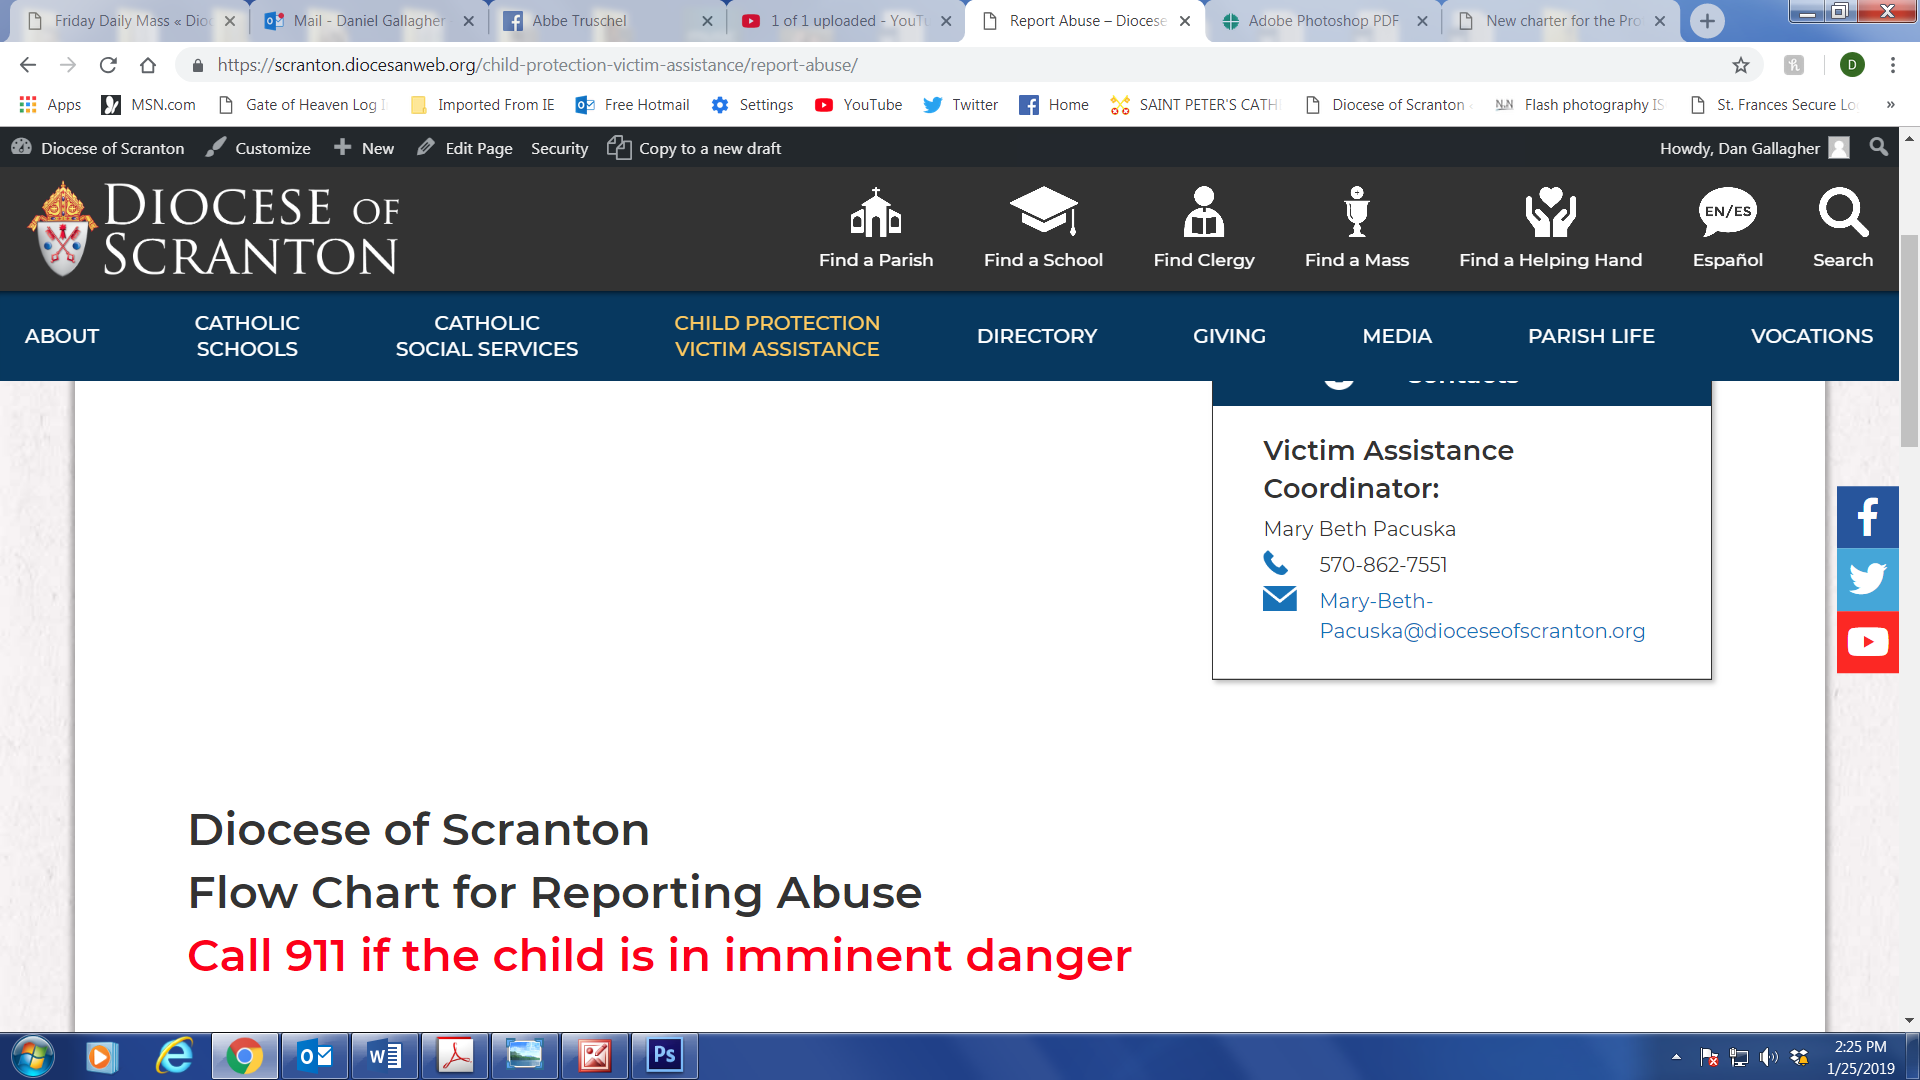
Task: Click the site Search magnifier icon
Action: pyautogui.click(x=1842, y=212)
